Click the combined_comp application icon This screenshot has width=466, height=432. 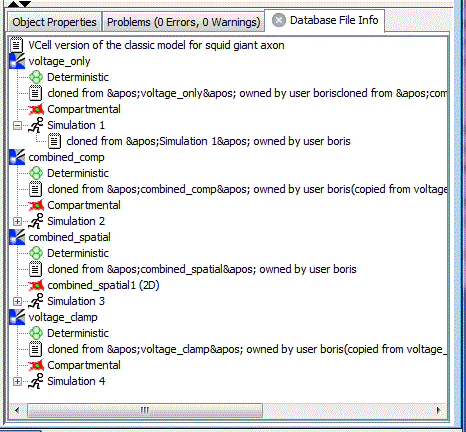pos(17,157)
